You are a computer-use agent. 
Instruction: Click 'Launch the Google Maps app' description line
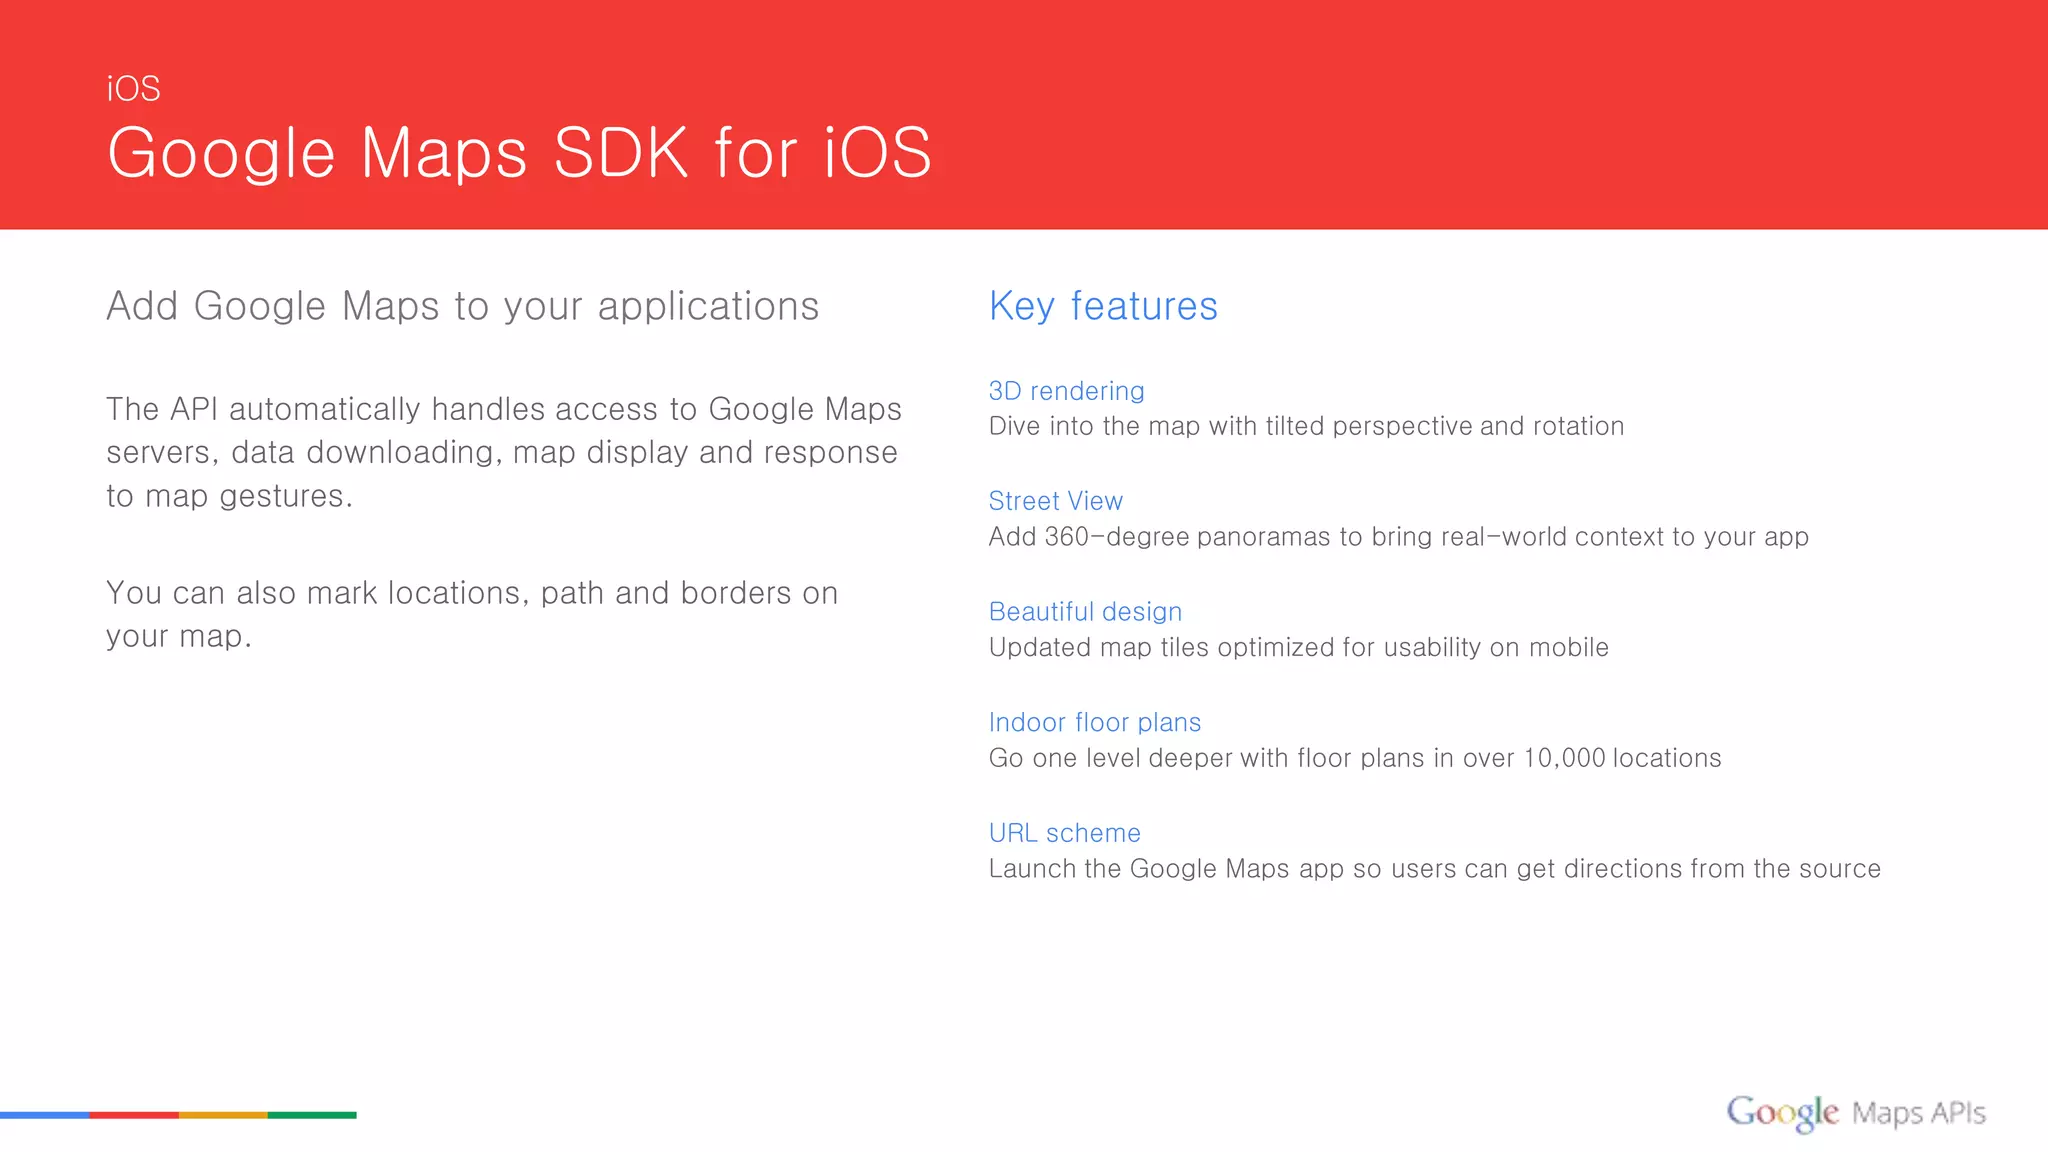tap(1435, 869)
